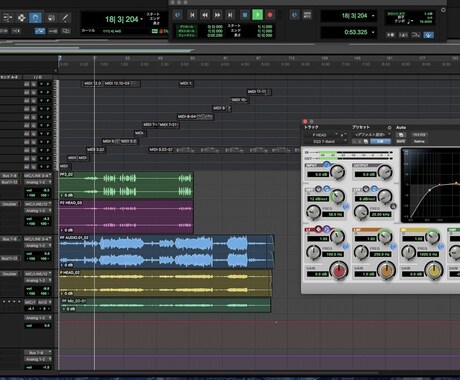Adjust the INPUT gain knob in EQ
This screenshot has width=460, height=380.
click(x=338, y=172)
